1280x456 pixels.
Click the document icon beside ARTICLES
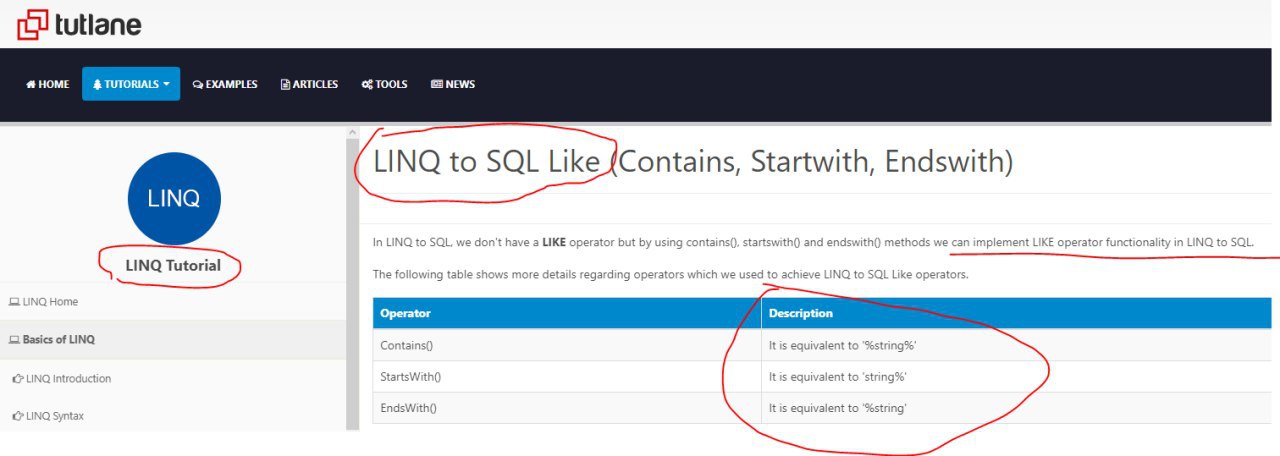coord(285,85)
